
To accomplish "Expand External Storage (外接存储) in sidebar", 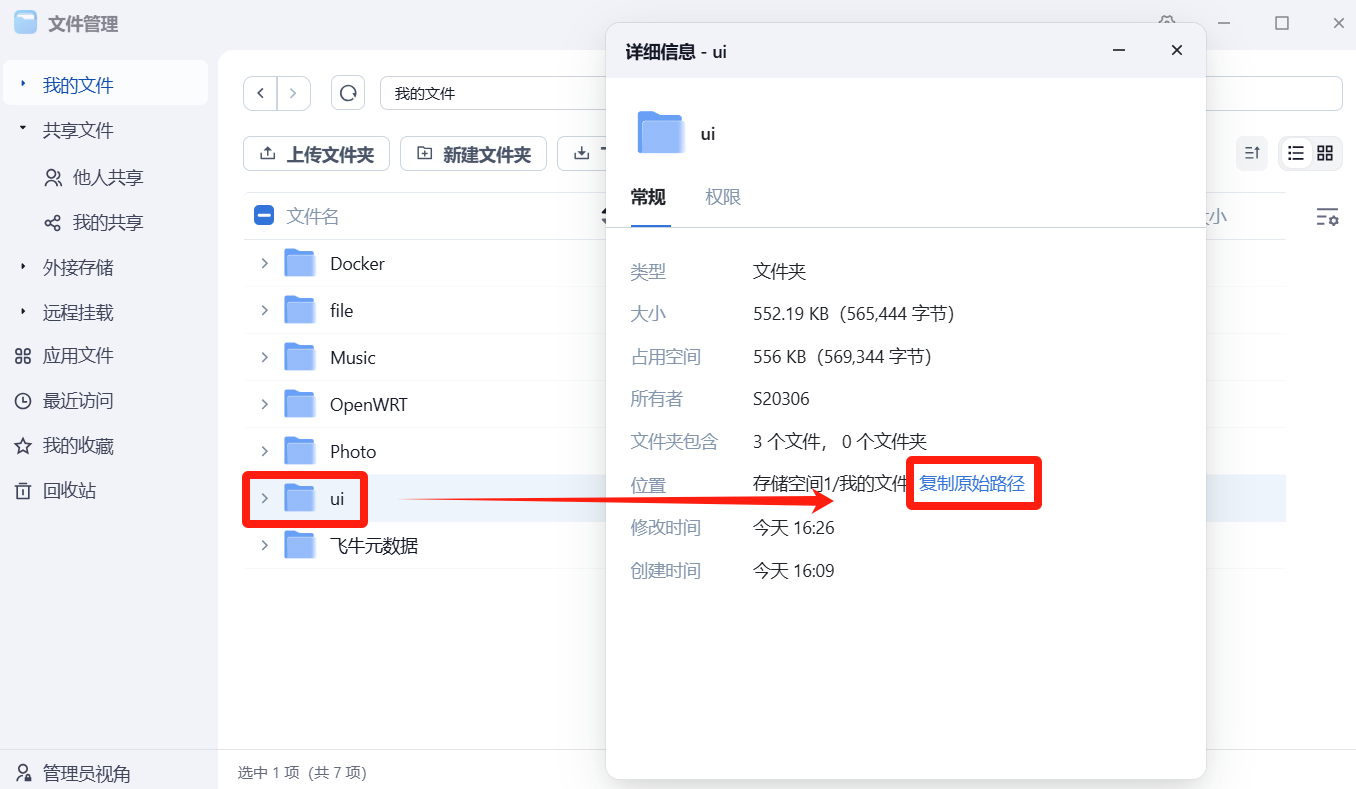I will (23, 267).
